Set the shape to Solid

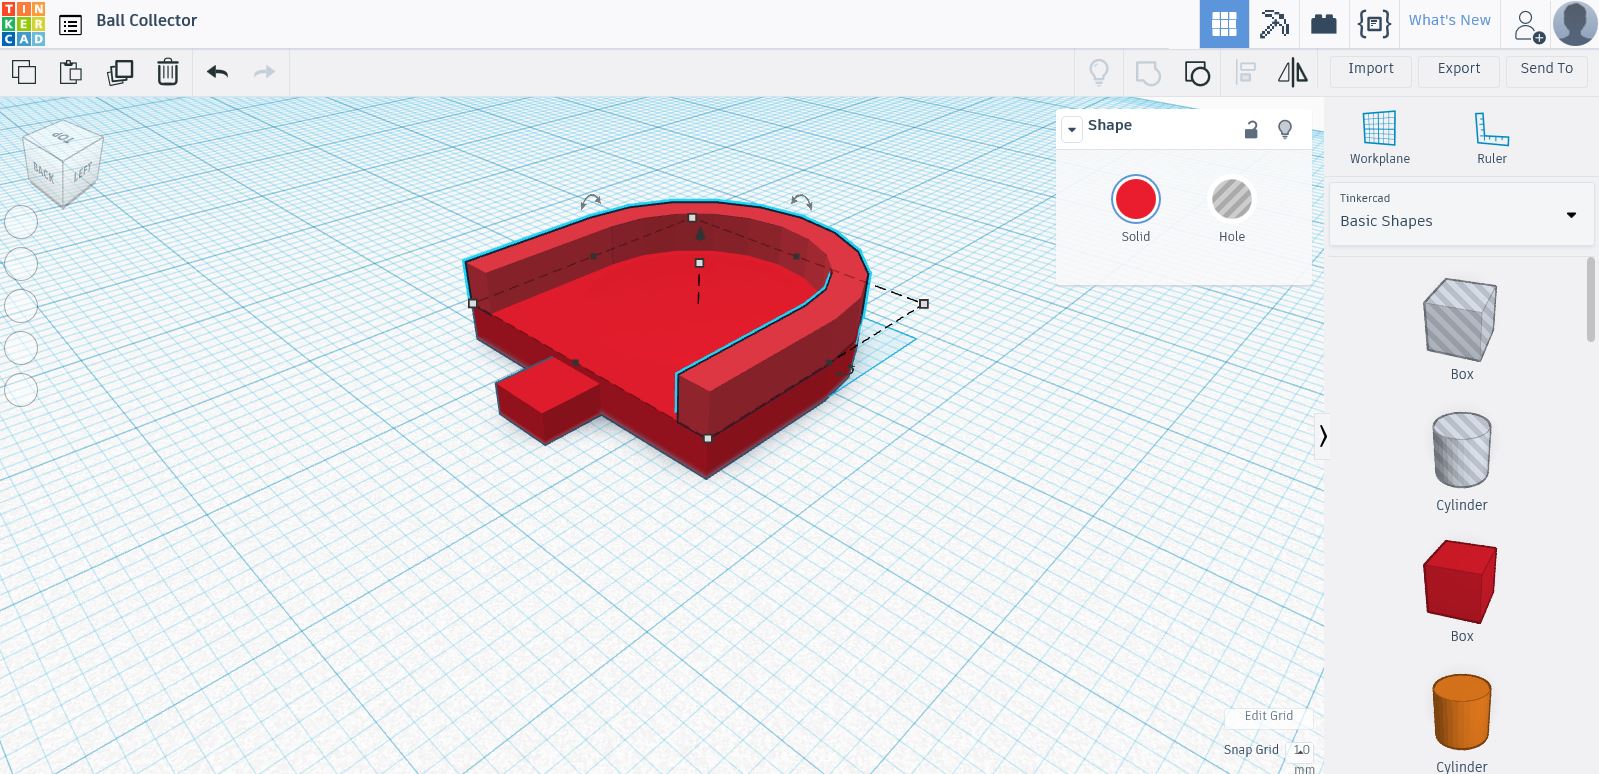1136,209
